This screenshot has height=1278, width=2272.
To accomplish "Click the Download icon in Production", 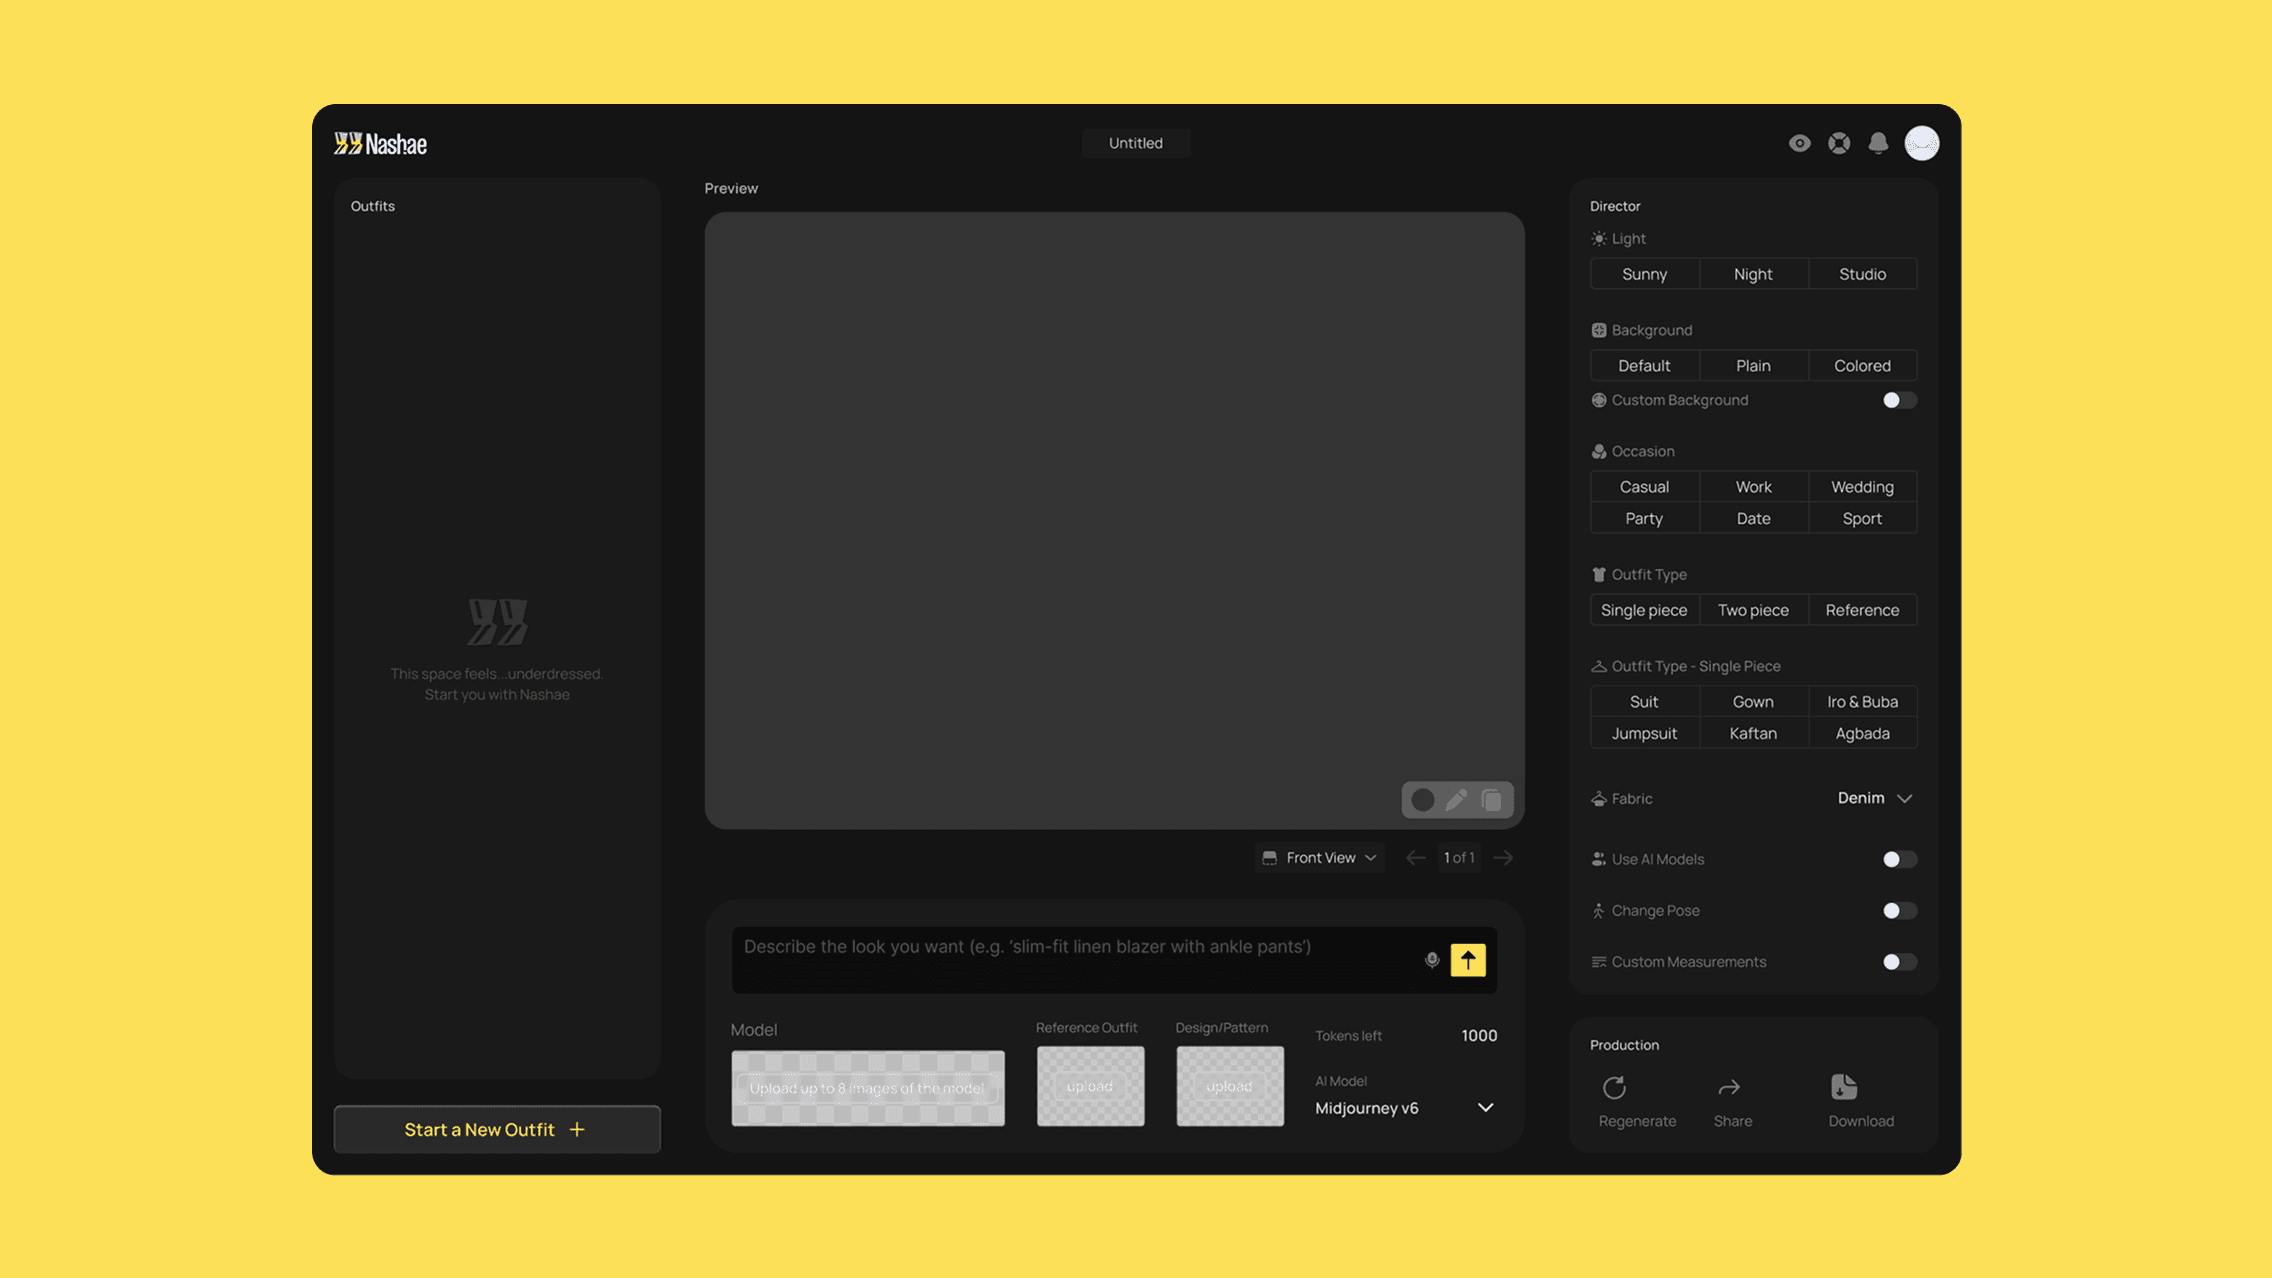I will [x=1843, y=1087].
